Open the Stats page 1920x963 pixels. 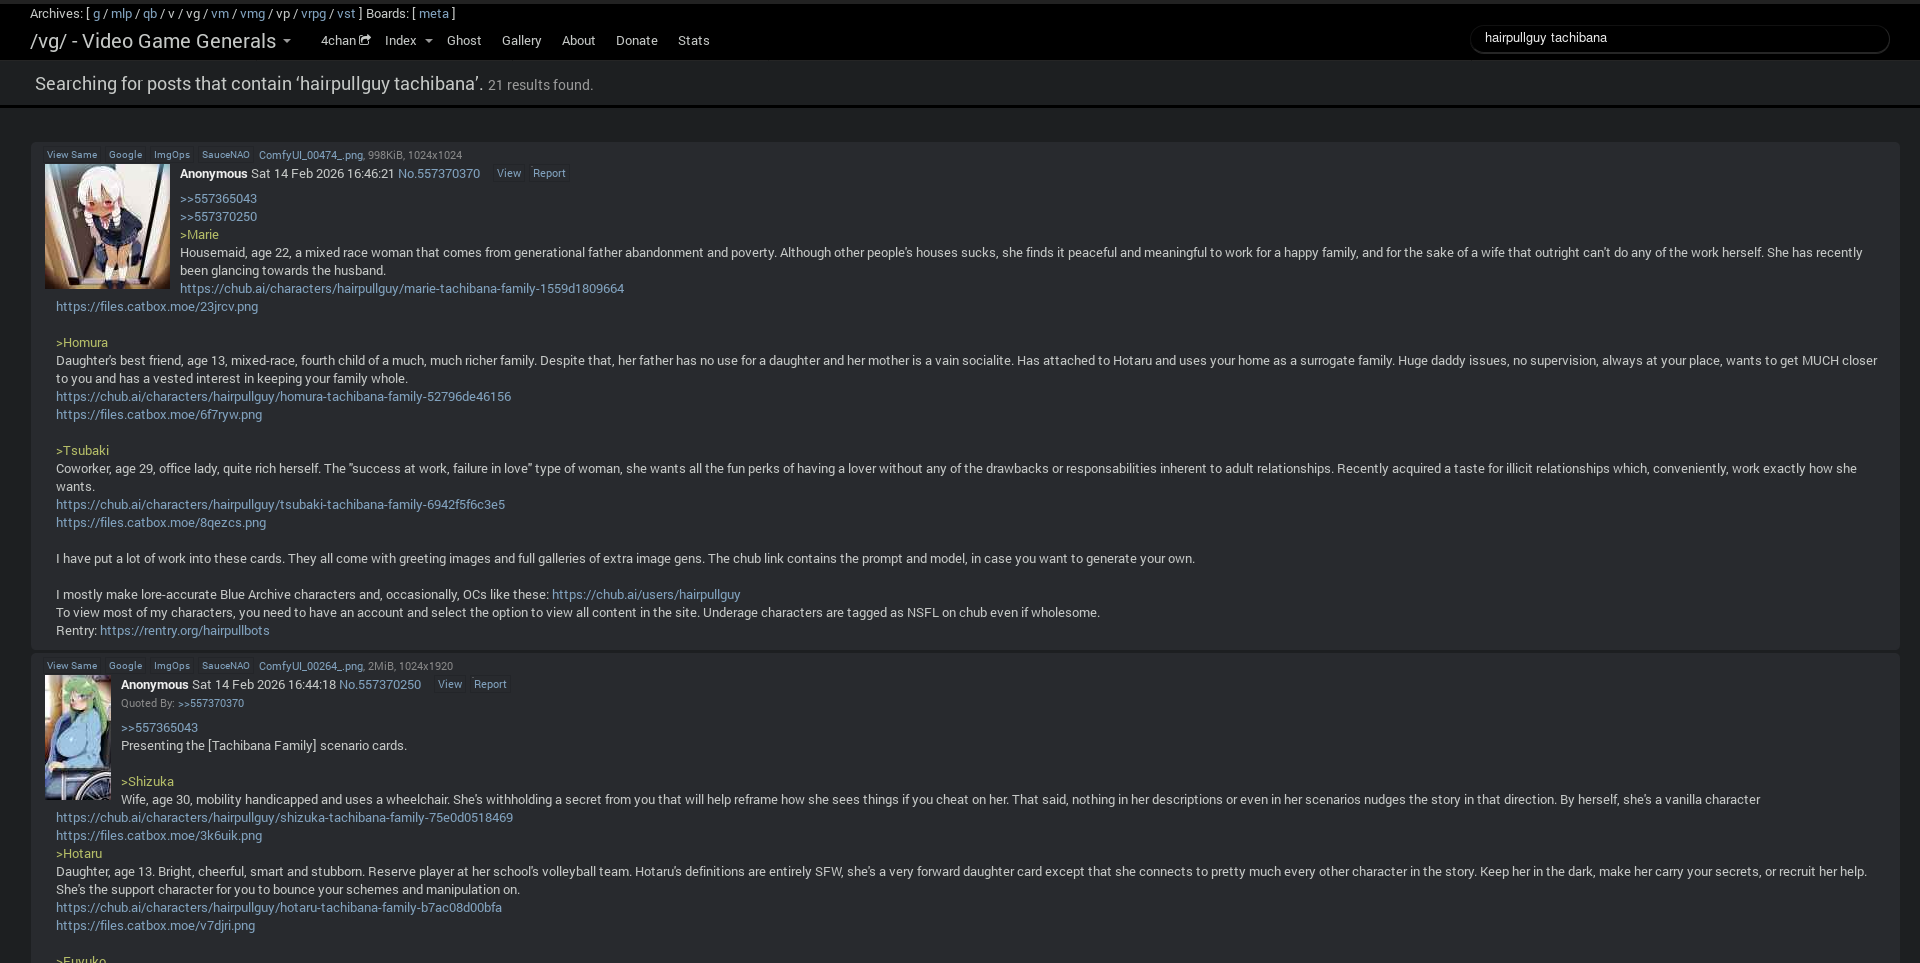coord(694,41)
